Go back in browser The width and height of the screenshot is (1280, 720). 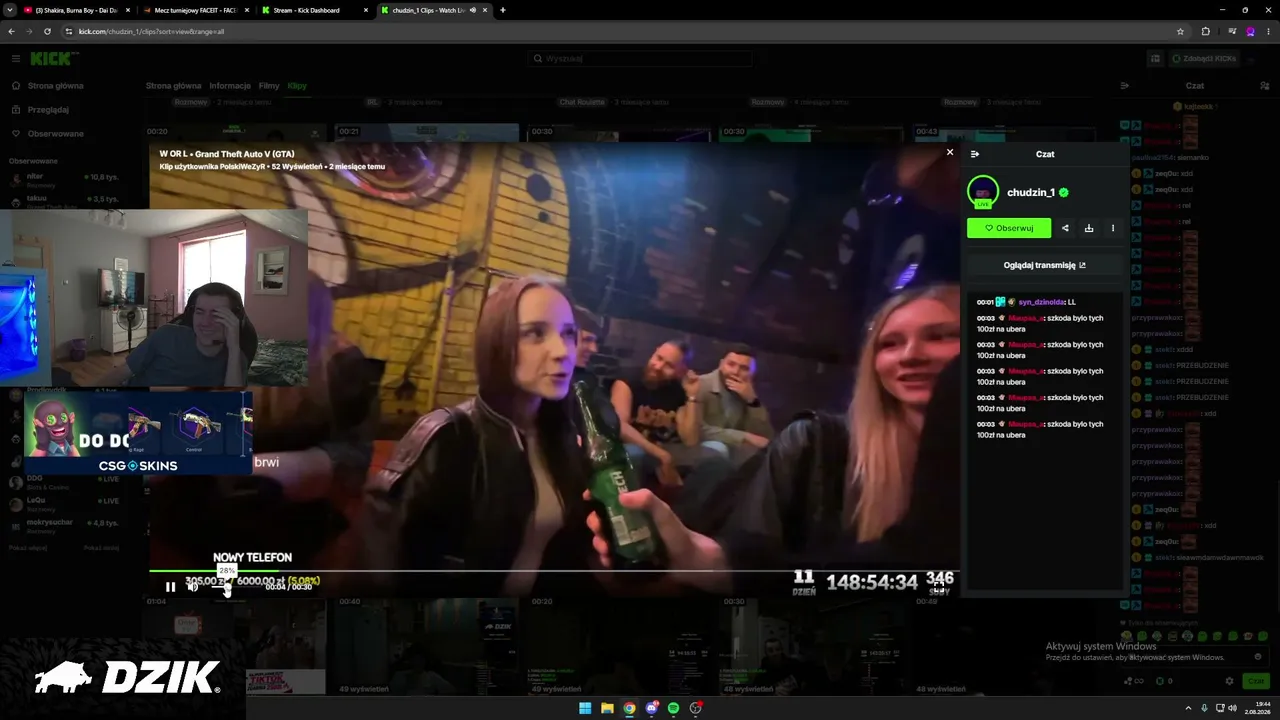(x=11, y=31)
